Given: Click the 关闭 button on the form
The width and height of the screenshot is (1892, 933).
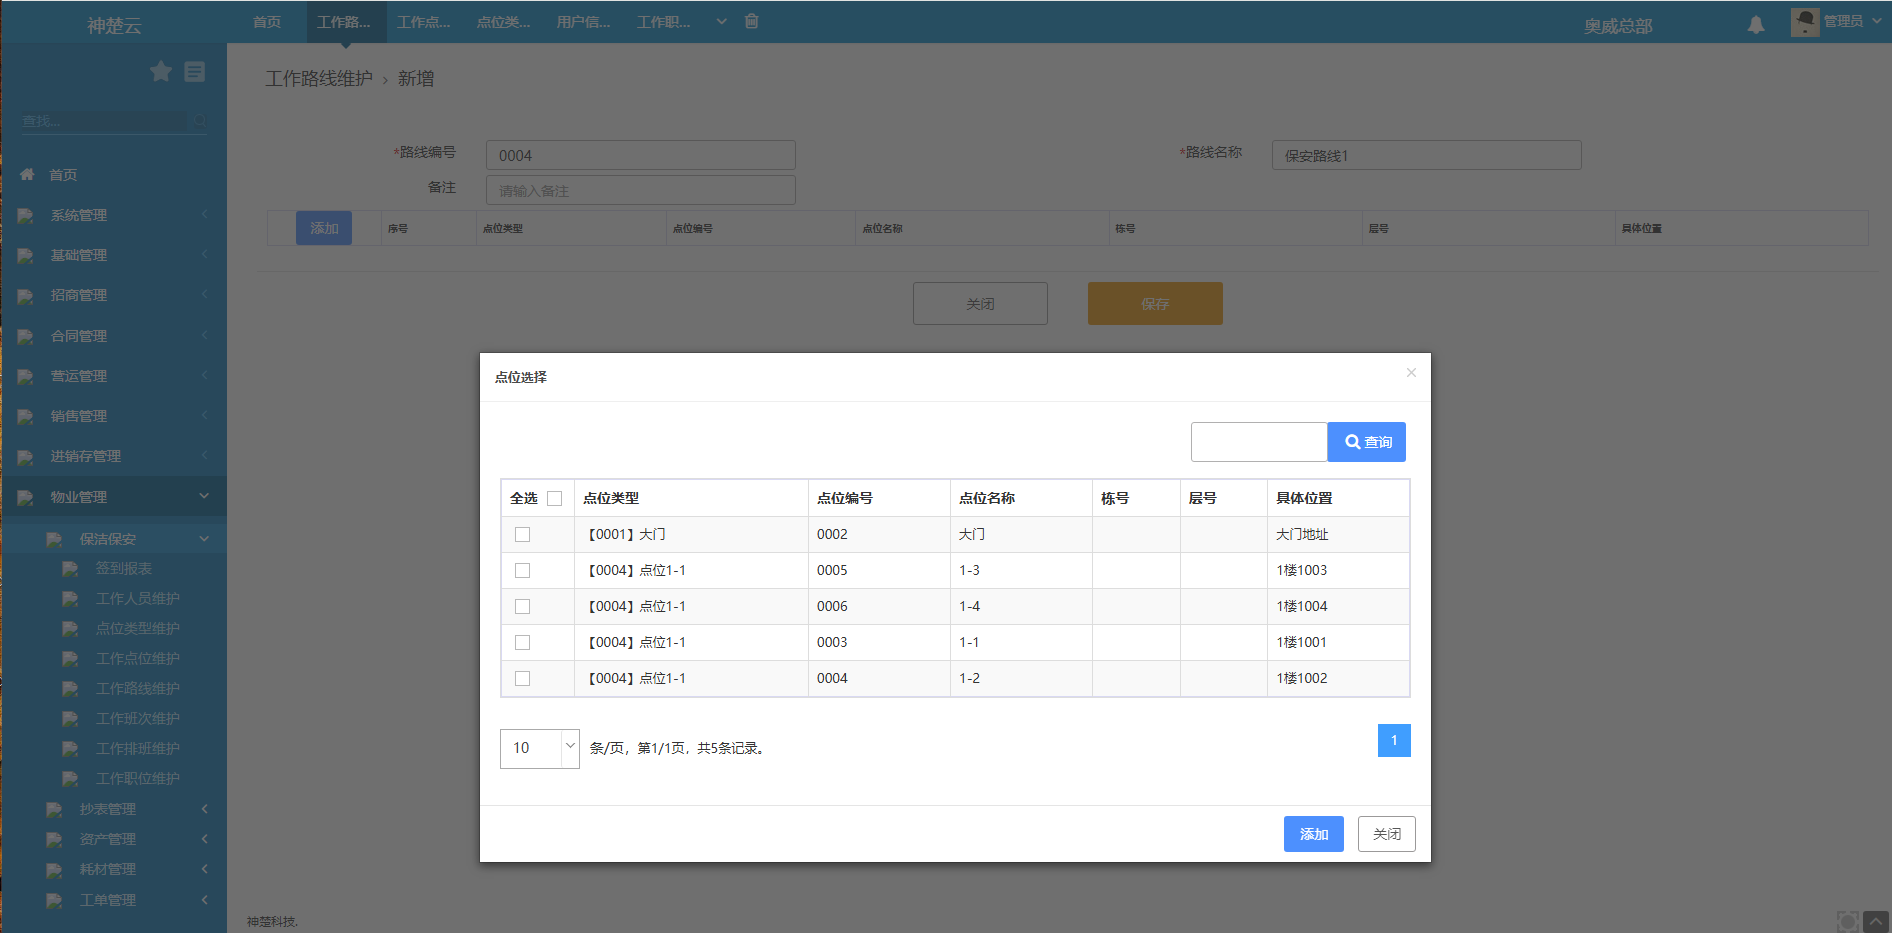Looking at the screenshot, I should pos(980,303).
